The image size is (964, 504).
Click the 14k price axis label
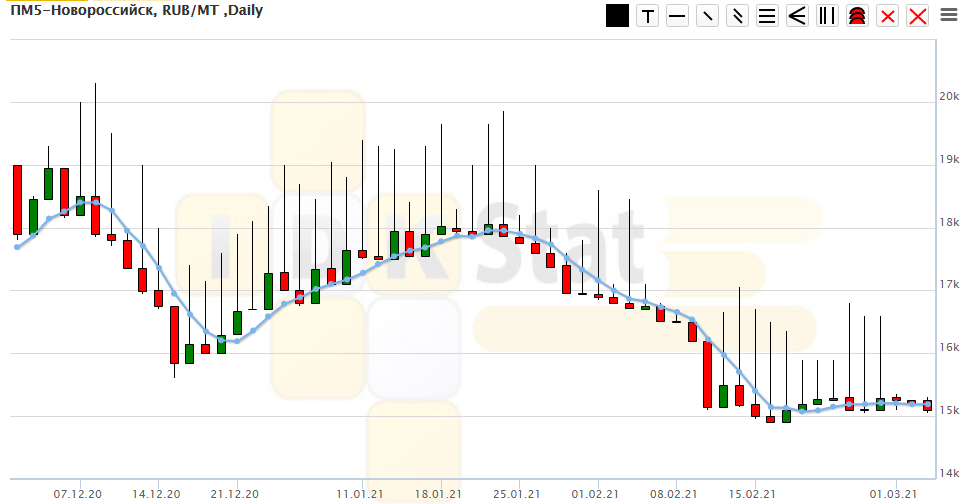click(x=947, y=473)
